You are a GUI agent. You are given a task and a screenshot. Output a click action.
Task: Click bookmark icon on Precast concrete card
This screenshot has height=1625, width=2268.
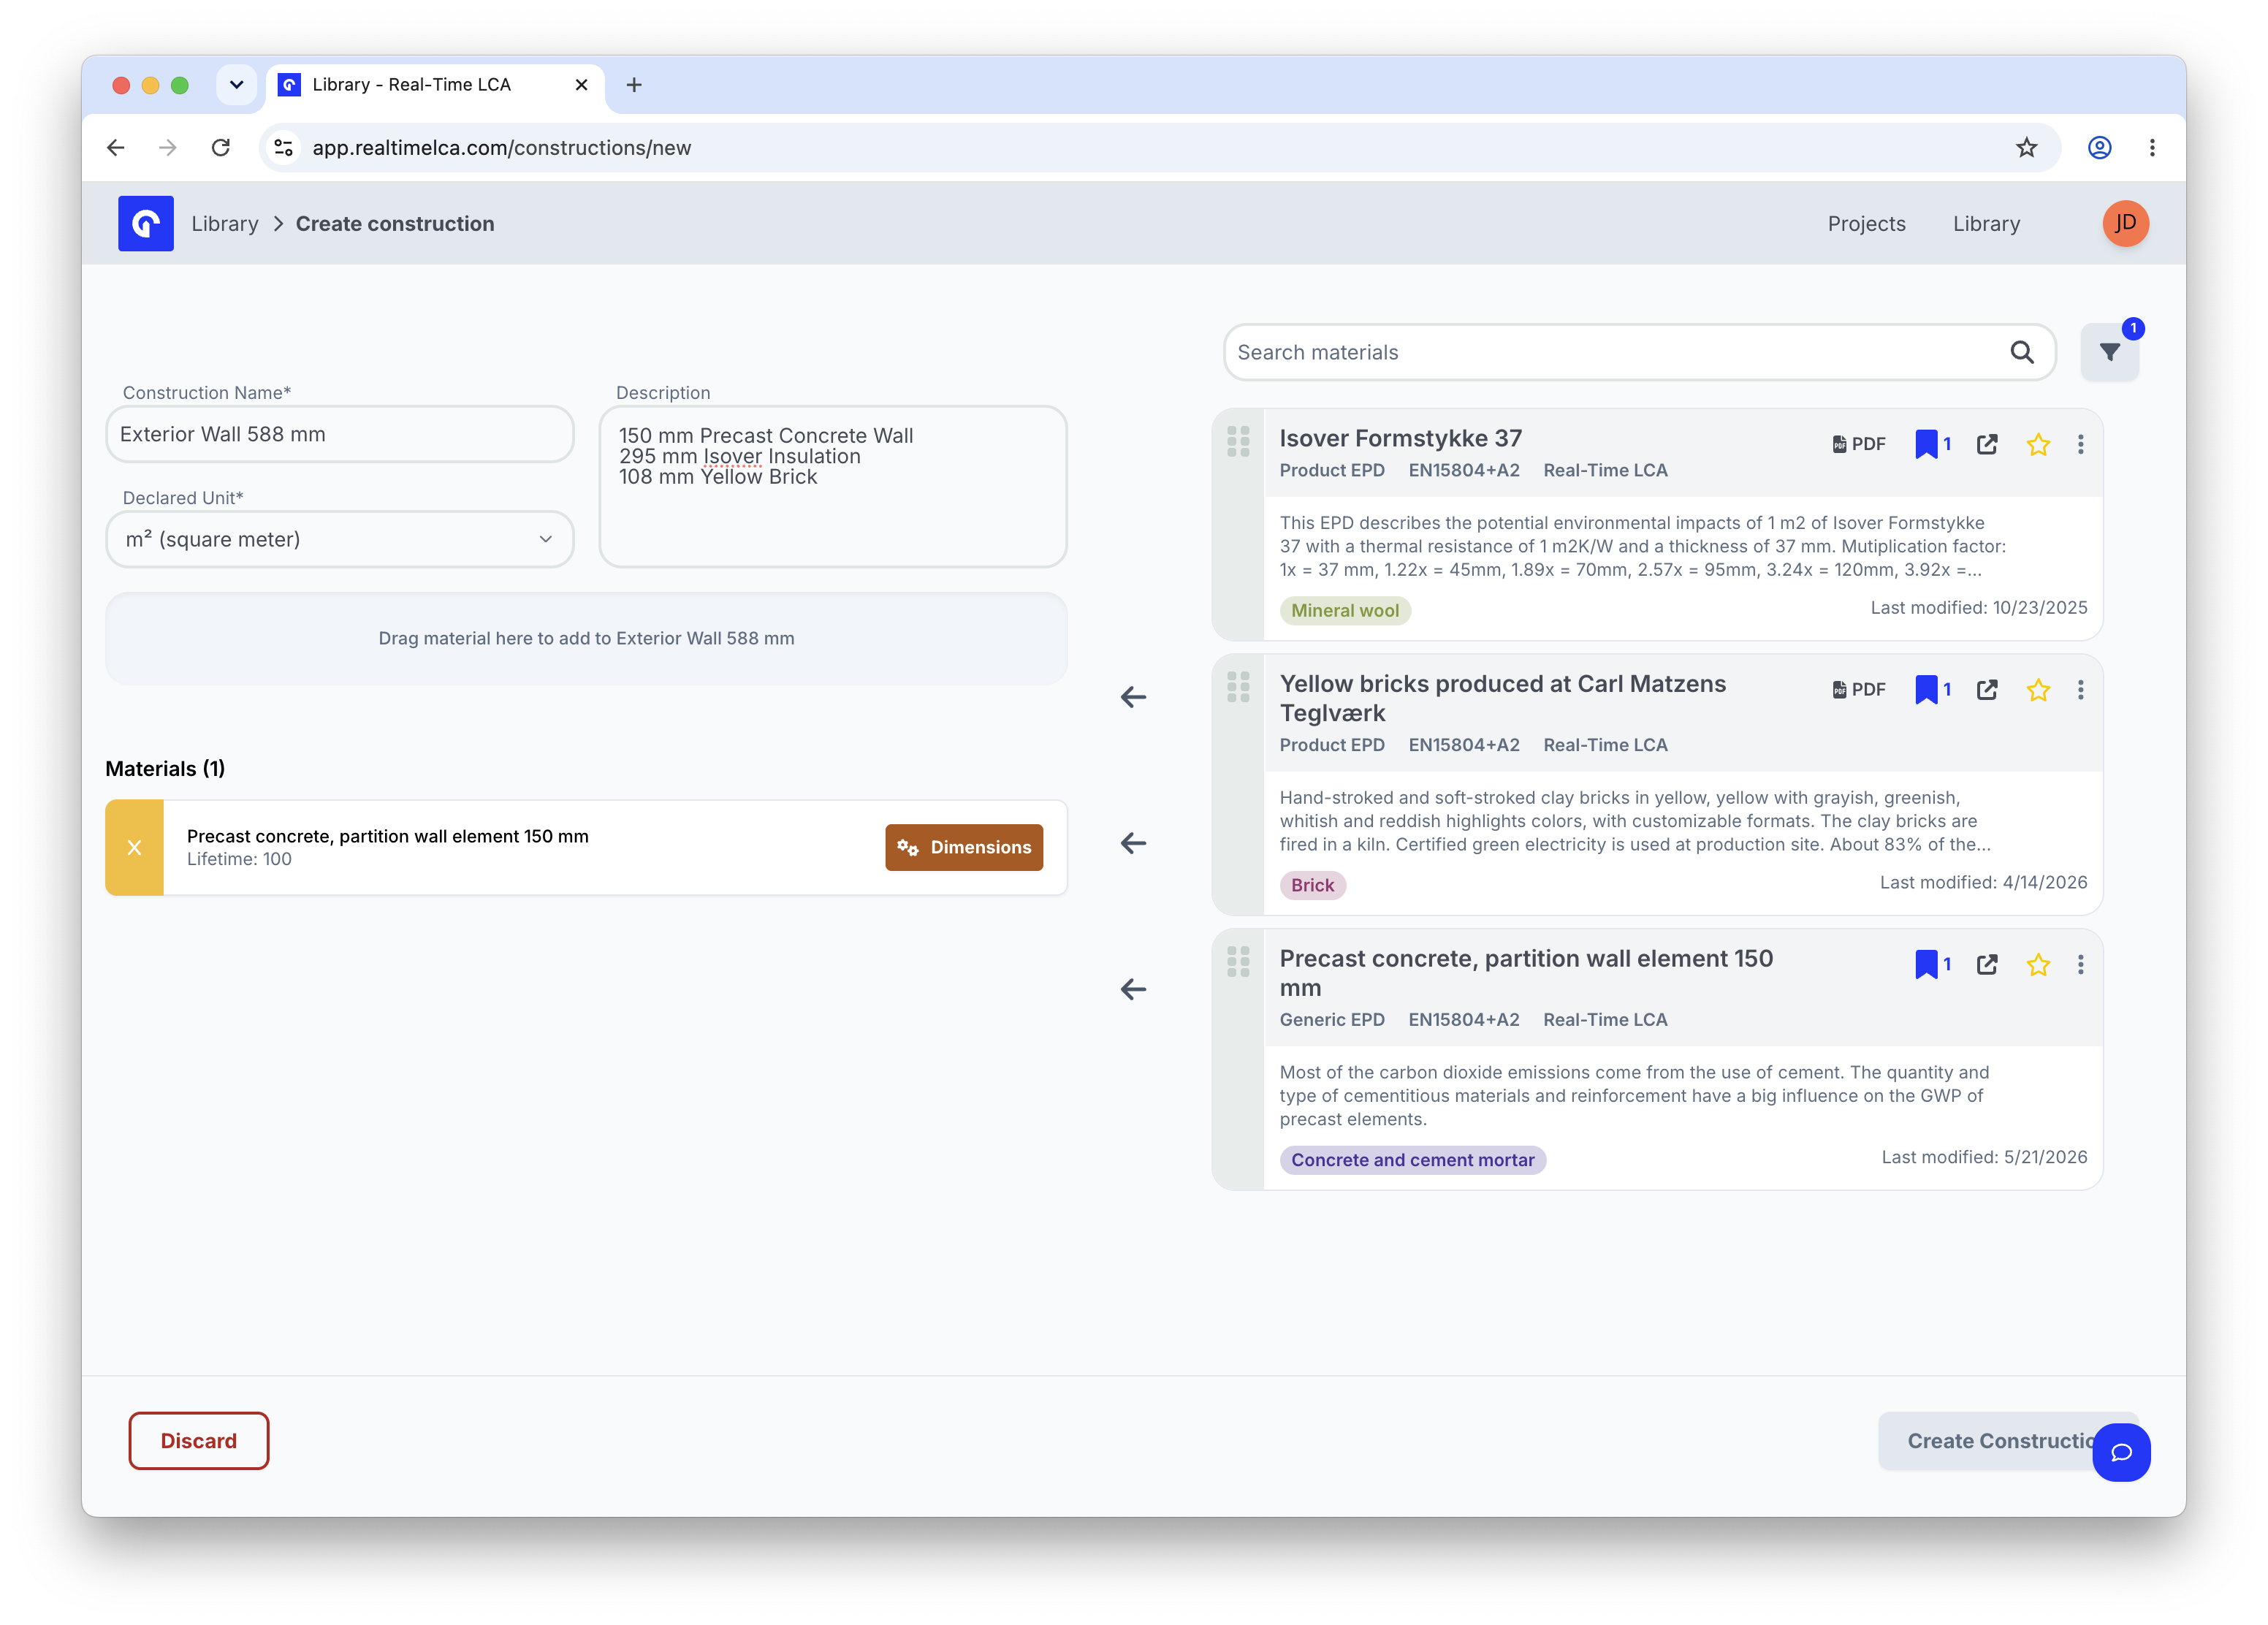(x=1925, y=964)
